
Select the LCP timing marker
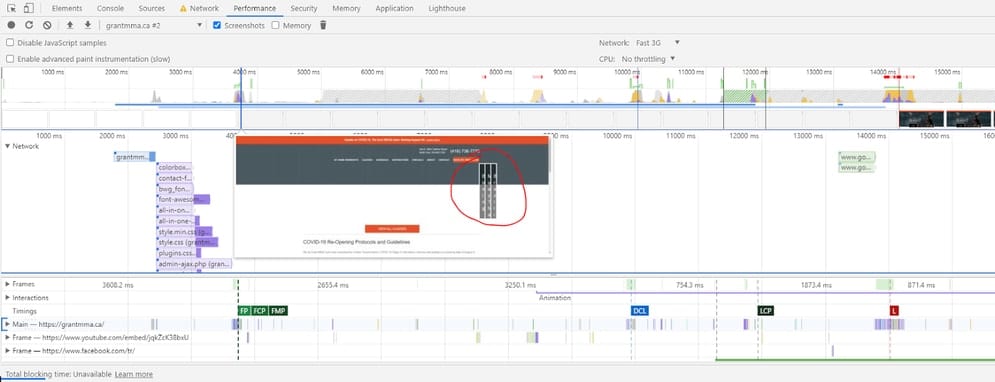[766, 311]
